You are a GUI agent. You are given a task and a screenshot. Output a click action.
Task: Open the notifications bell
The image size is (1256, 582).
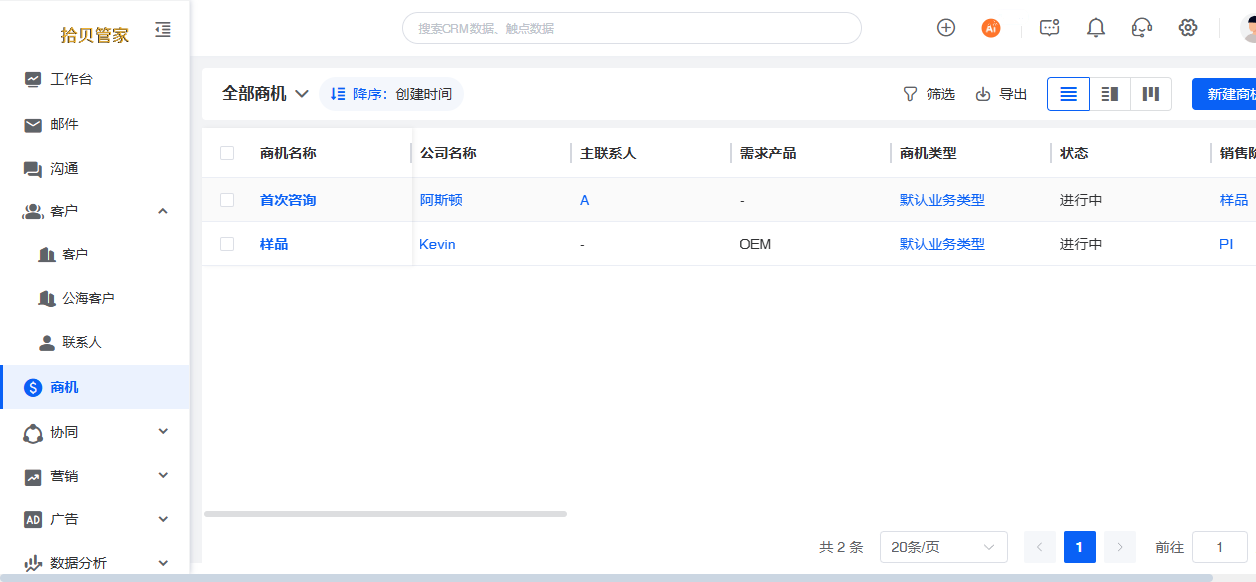1096,28
